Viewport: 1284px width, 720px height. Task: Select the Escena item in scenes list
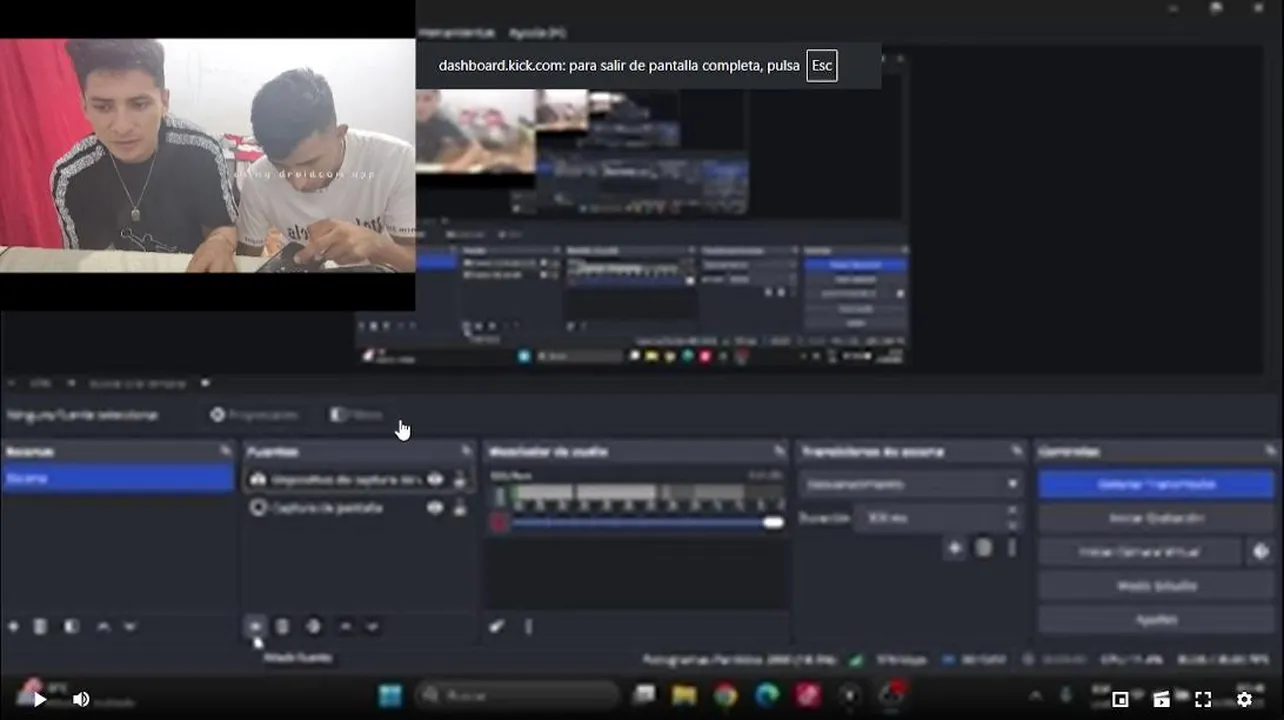coord(118,479)
